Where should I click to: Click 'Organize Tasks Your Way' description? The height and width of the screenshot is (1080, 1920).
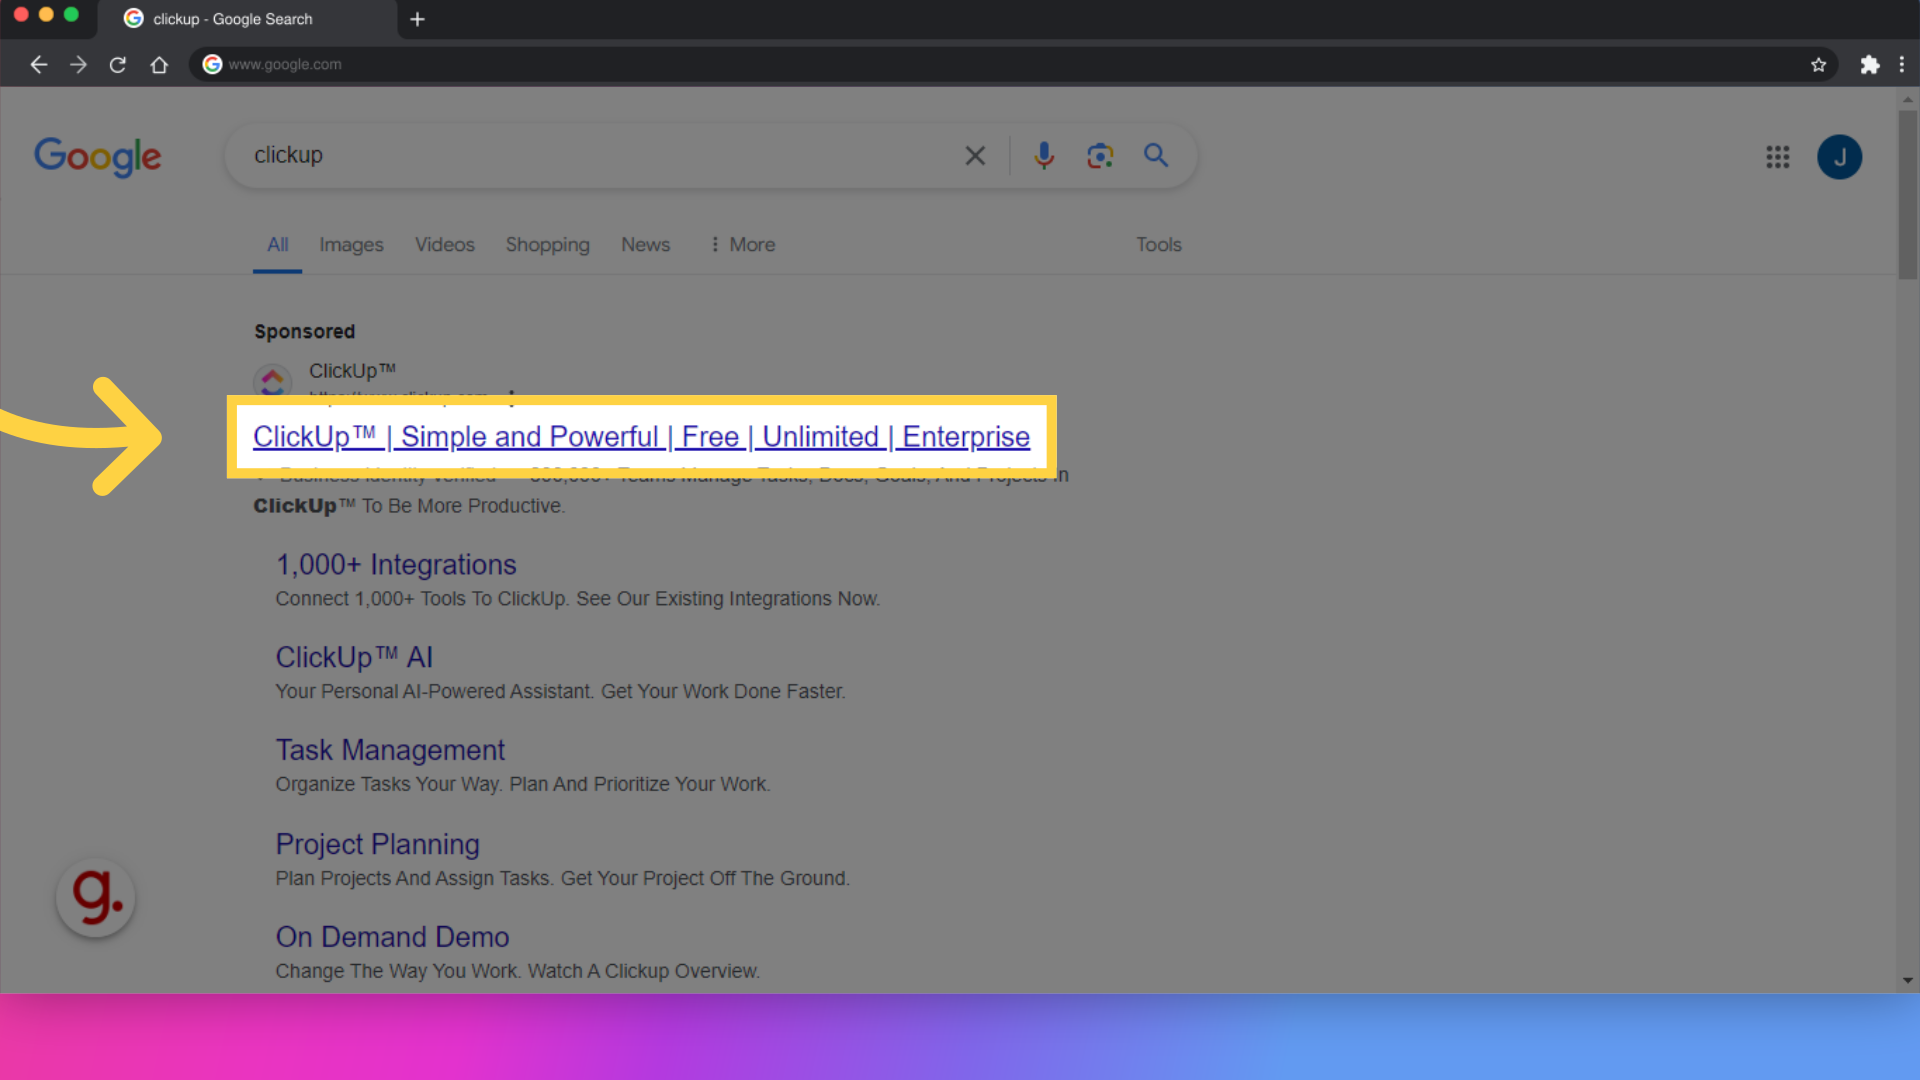coord(523,785)
